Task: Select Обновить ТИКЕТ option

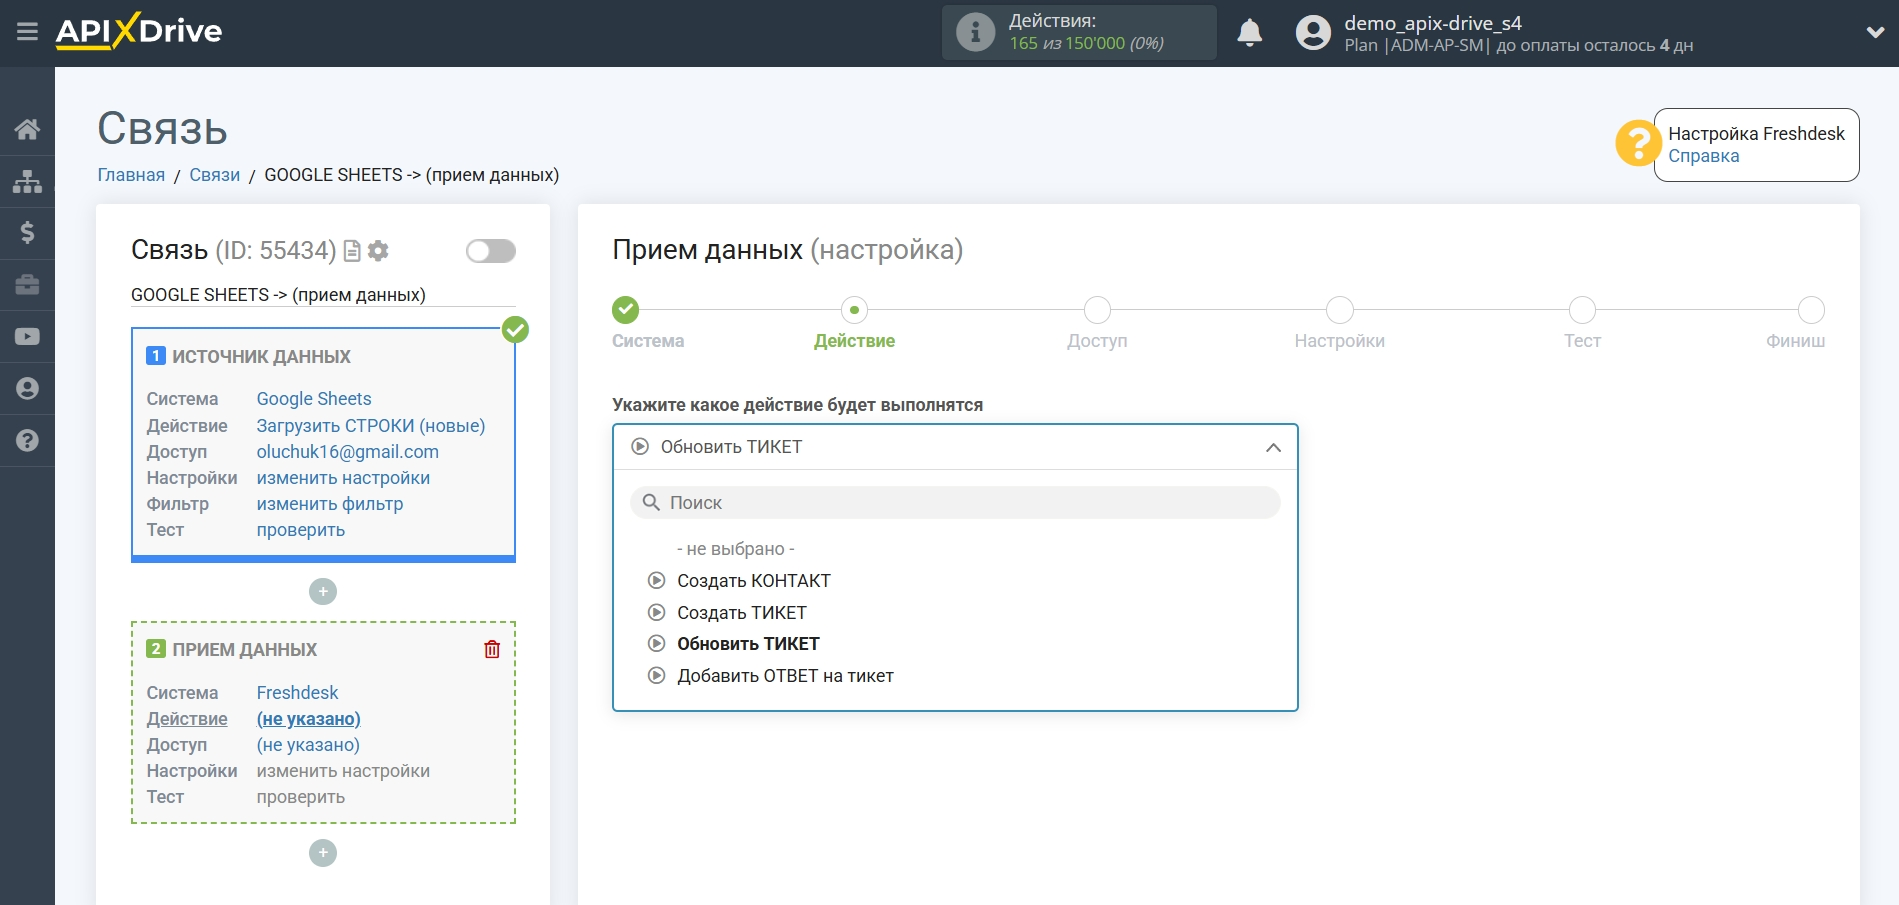Action: pyautogui.click(x=748, y=644)
